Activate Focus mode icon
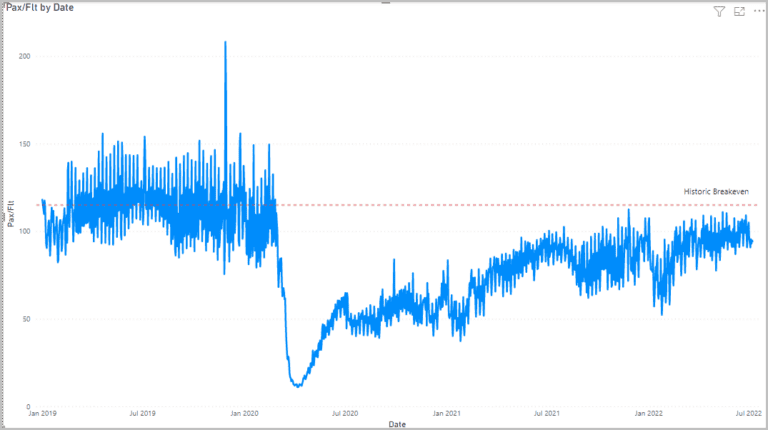 coord(739,11)
